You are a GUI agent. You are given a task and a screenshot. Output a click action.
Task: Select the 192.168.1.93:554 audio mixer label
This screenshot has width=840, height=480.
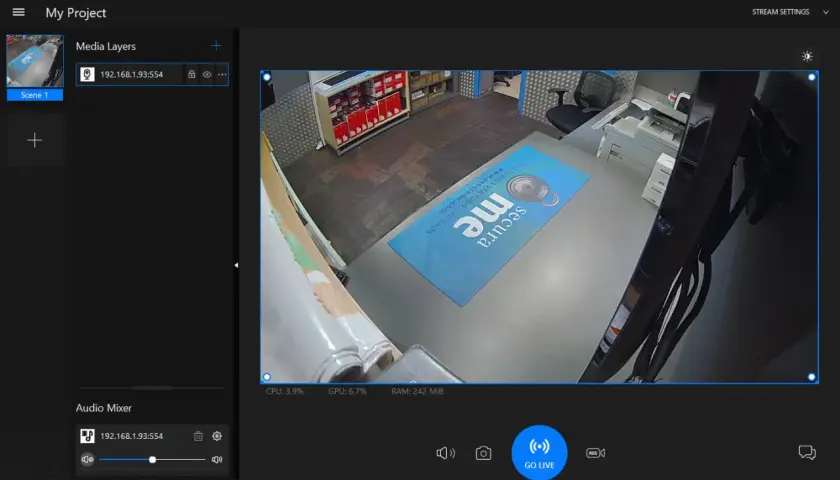click(x=132, y=436)
